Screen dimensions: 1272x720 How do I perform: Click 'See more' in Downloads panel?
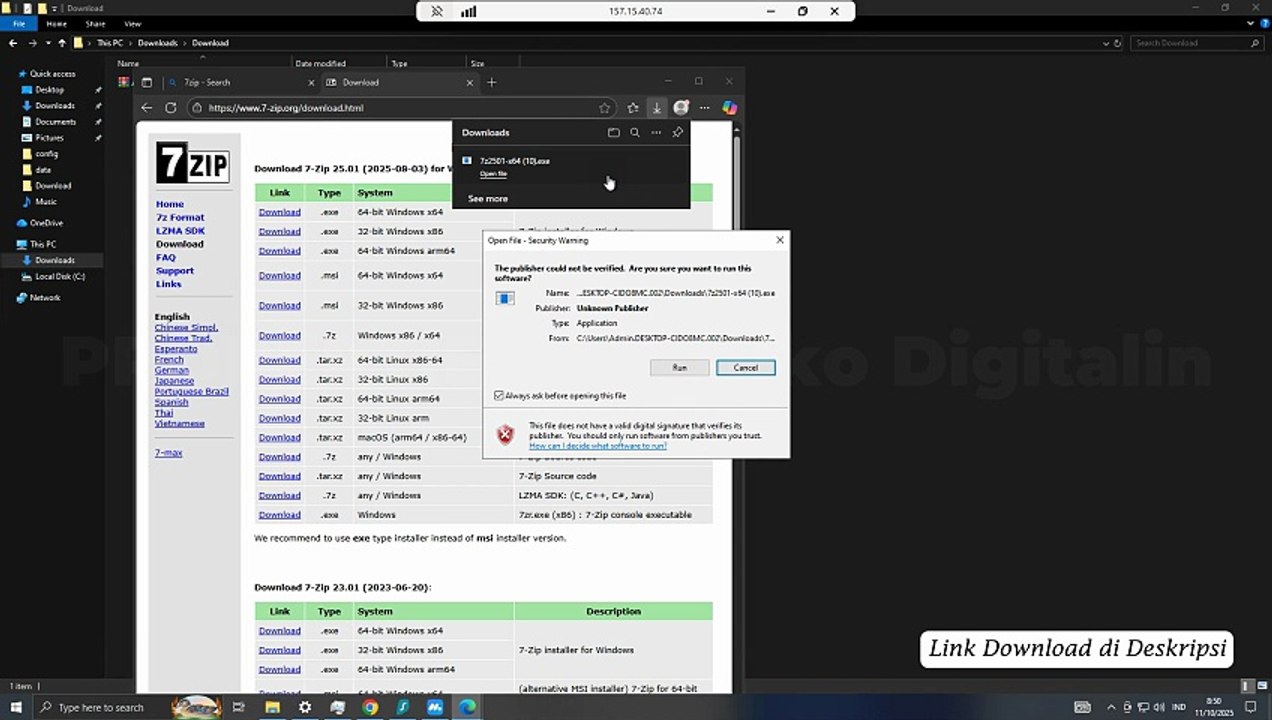pos(488,198)
